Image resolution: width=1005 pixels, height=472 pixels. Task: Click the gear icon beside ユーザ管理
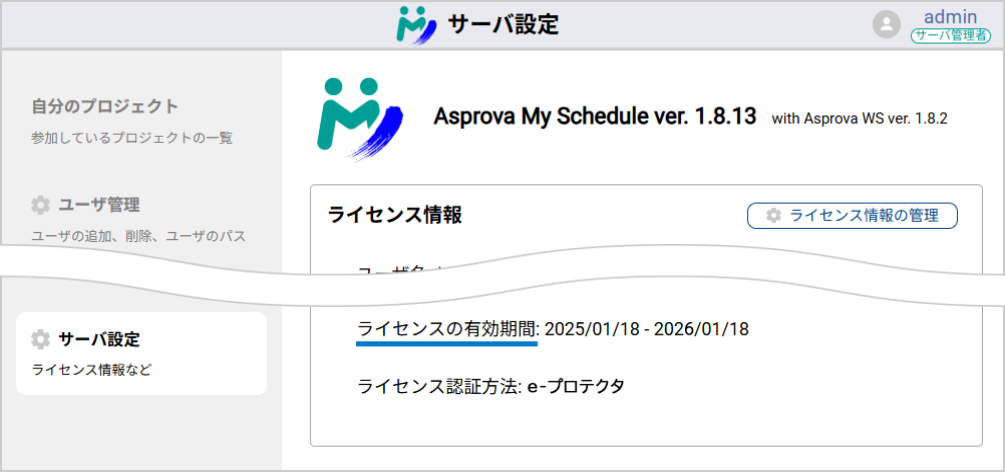tap(40, 205)
